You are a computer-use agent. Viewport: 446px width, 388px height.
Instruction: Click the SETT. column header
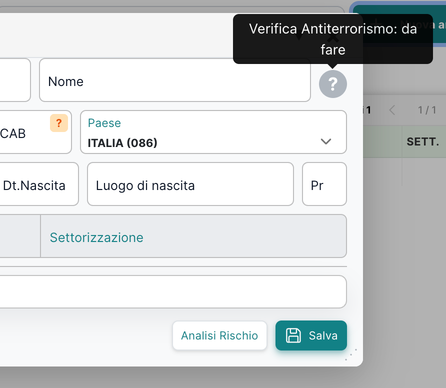click(423, 142)
